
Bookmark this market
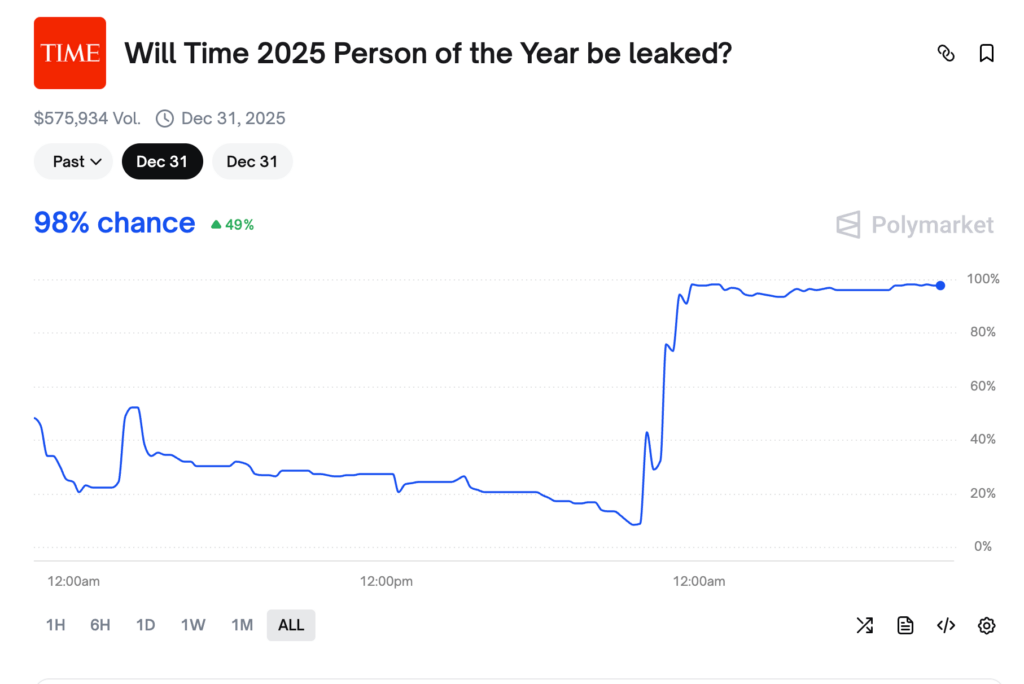tap(986, 53)
